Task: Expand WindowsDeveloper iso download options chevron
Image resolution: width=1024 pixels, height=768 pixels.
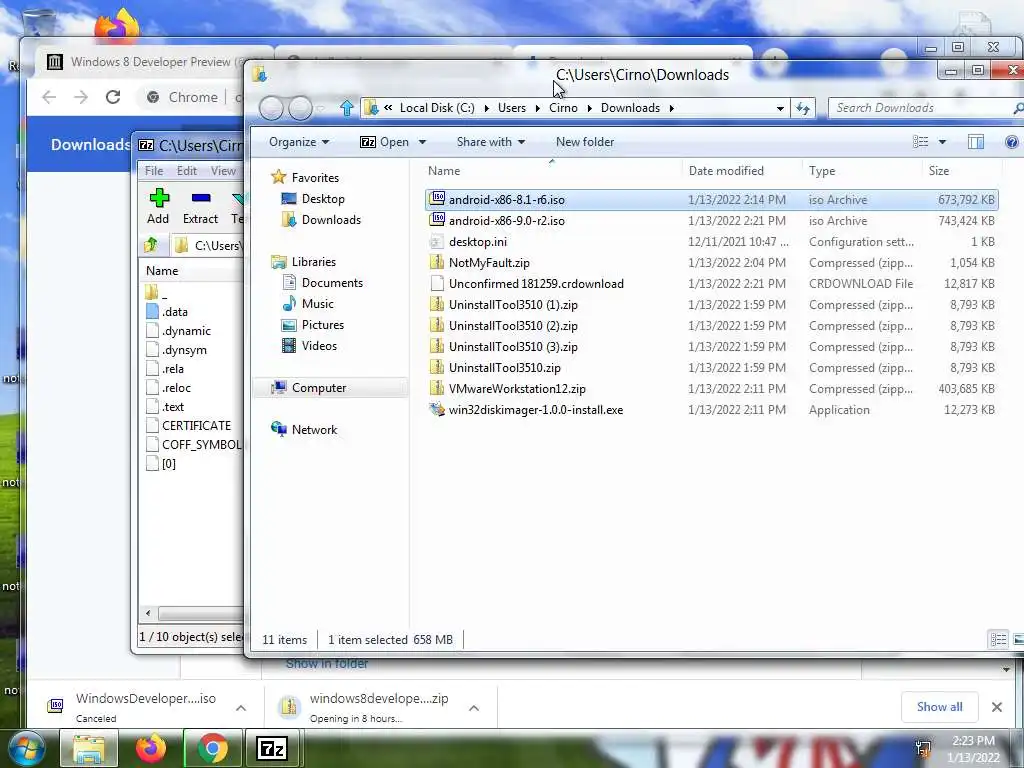Action: click(241, 708)
